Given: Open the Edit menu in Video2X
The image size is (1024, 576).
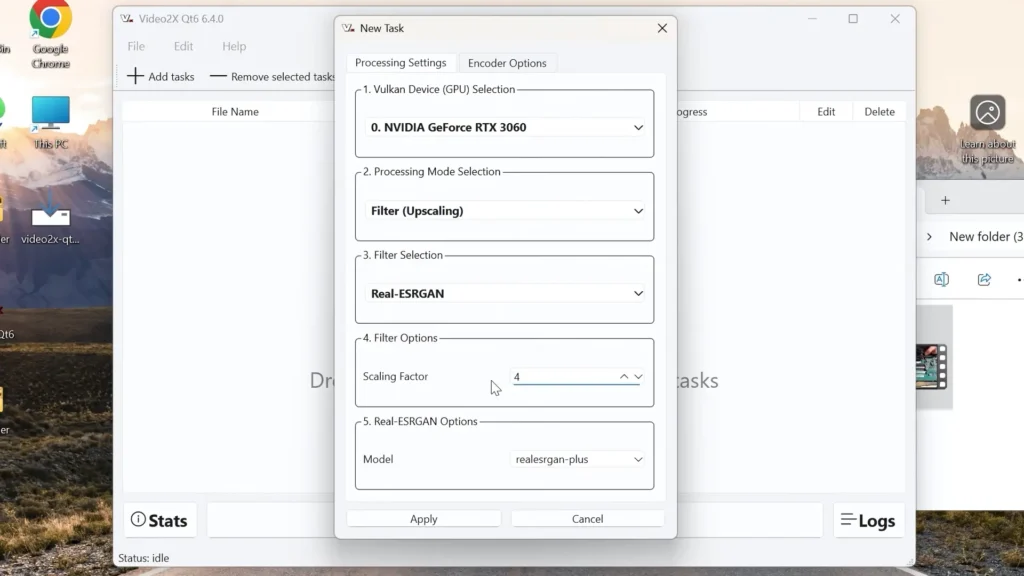Looking at the screenshot, I should 184,46.
